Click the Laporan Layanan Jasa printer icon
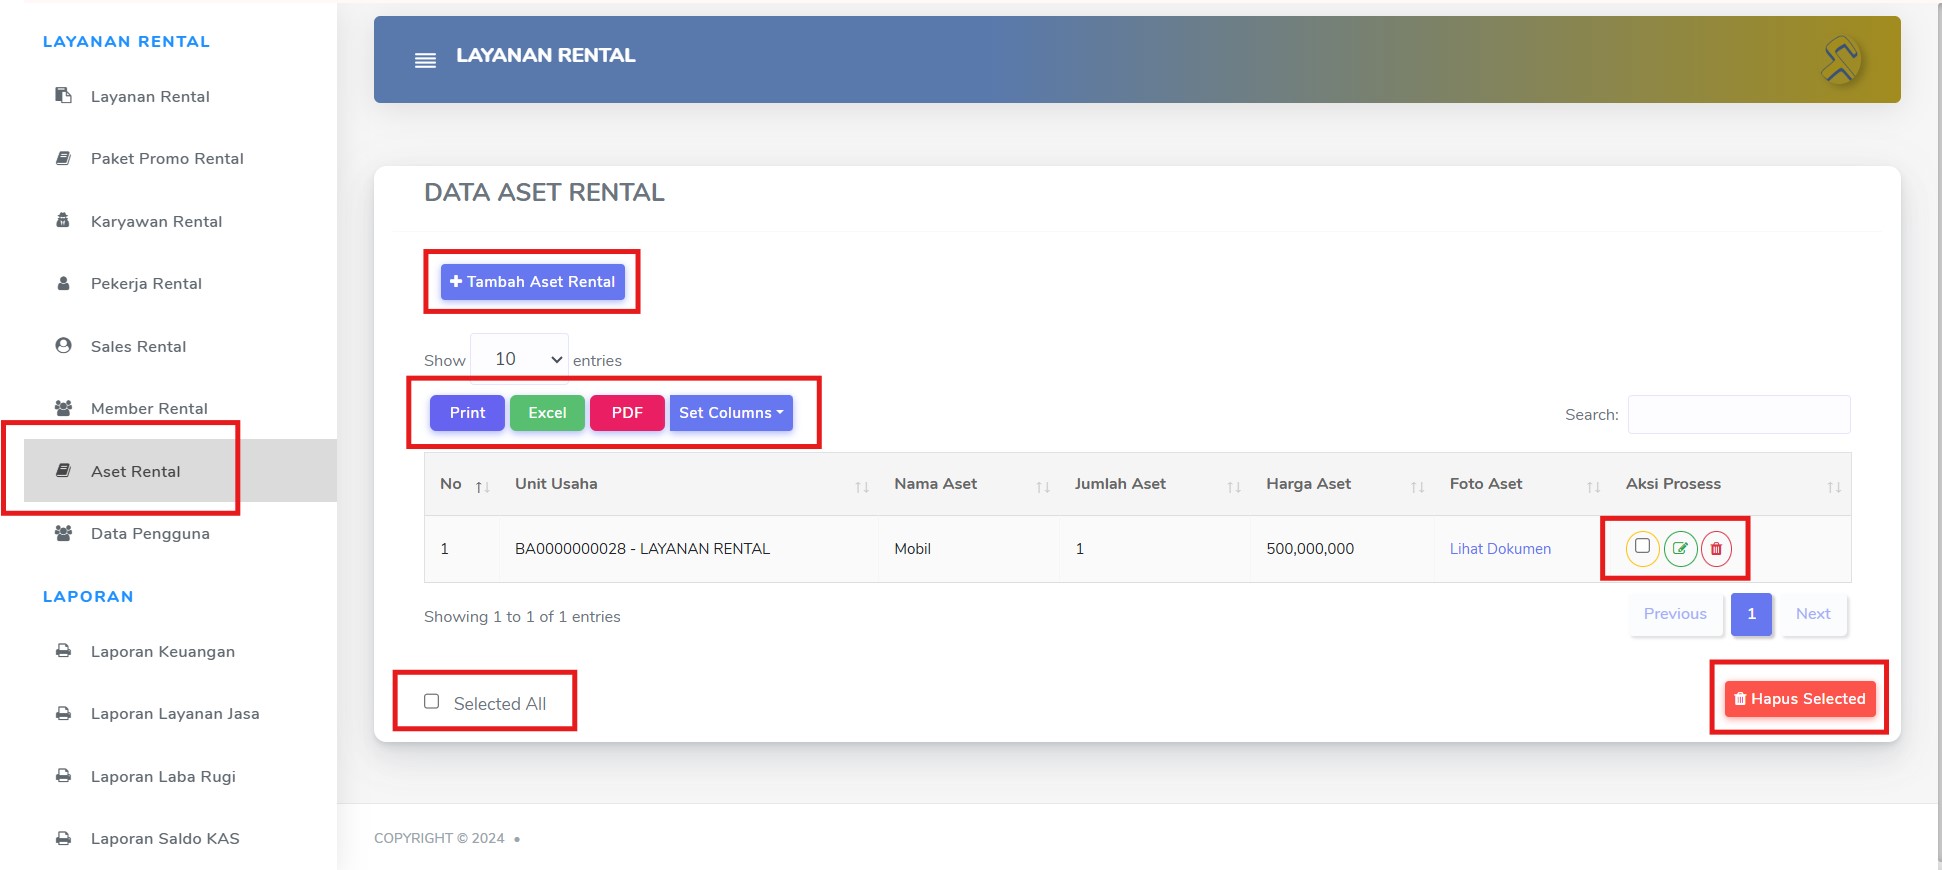The width and height of the screenshot is (1942, 870). [x=63, y=713]
